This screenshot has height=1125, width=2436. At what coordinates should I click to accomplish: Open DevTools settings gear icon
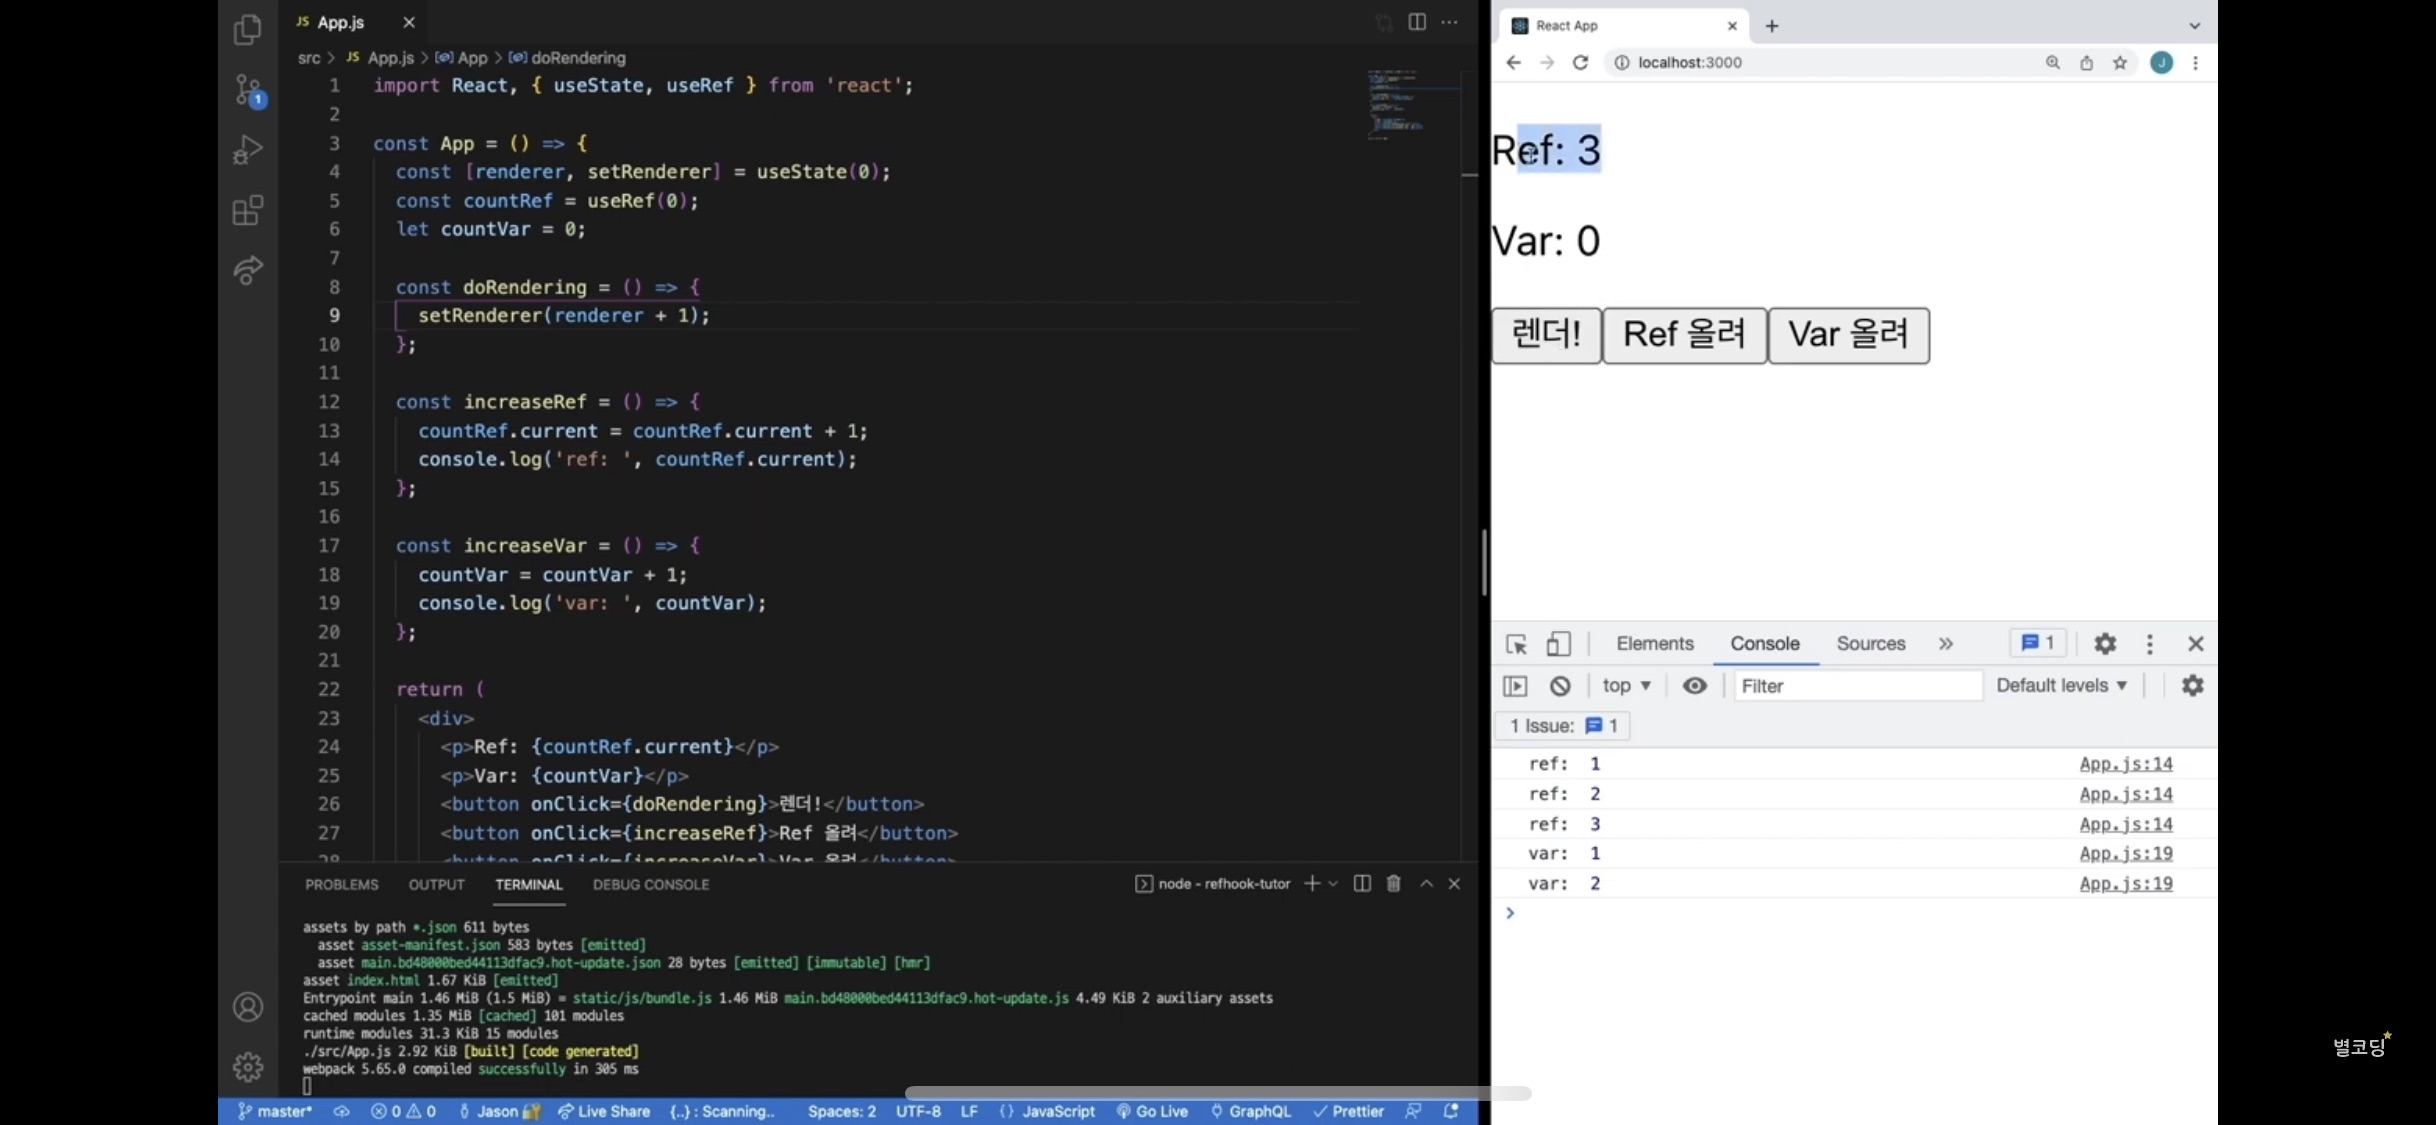point(2105,644)
